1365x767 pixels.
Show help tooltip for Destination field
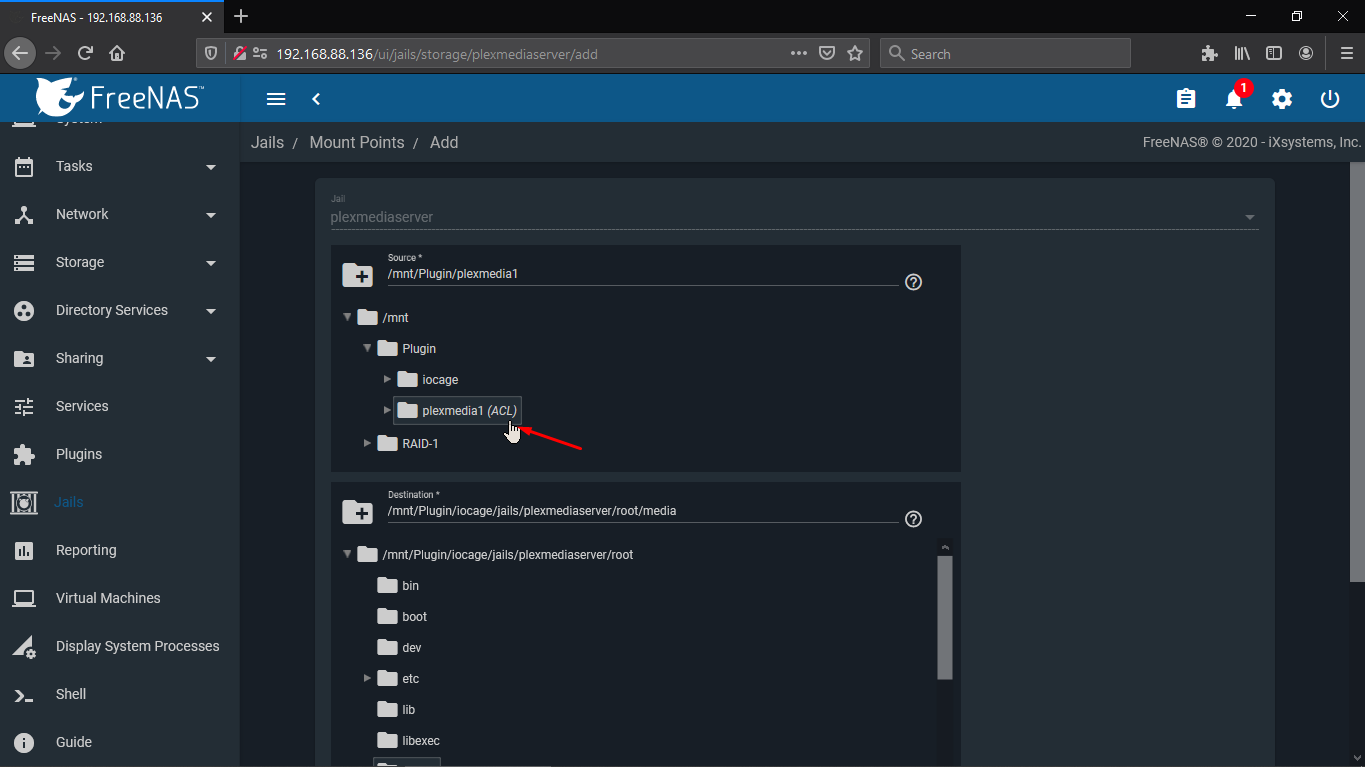[x=913, y=519]
